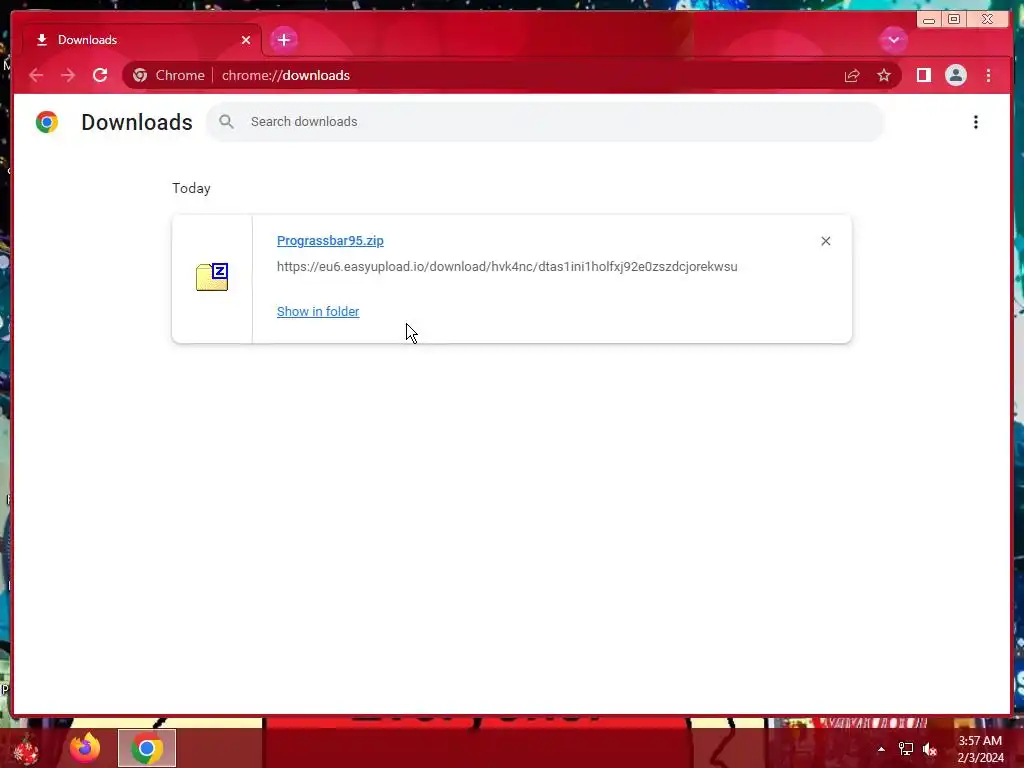Reload the Downloads page
The height and width of the screenshot is (768, 1024).
[x=100, y=75]
